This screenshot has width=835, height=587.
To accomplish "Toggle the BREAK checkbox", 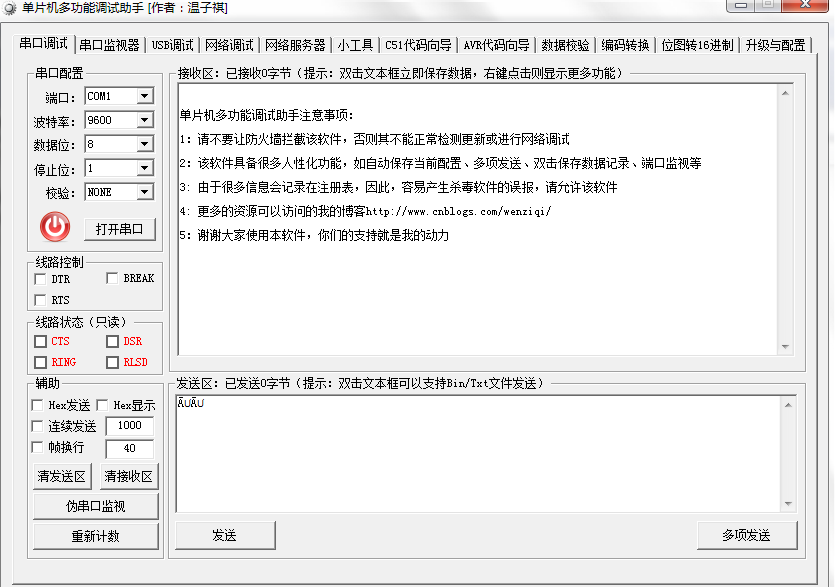I will (112, 278).
